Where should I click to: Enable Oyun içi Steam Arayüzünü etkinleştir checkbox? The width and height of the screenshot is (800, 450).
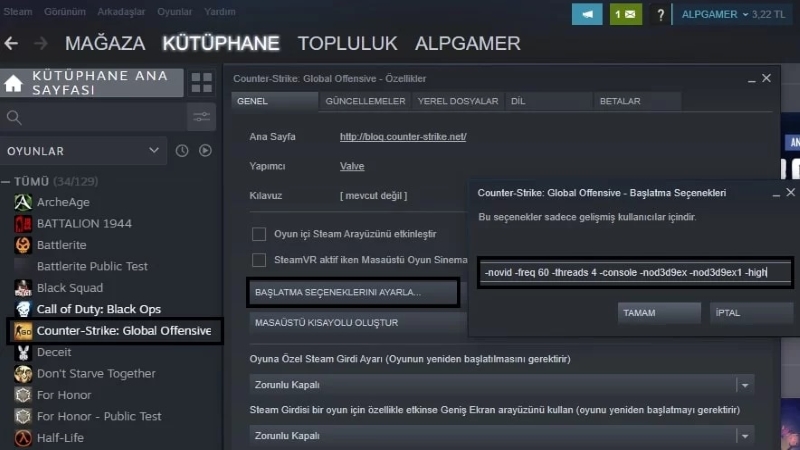pyautogui.click(x=259, y=234)
